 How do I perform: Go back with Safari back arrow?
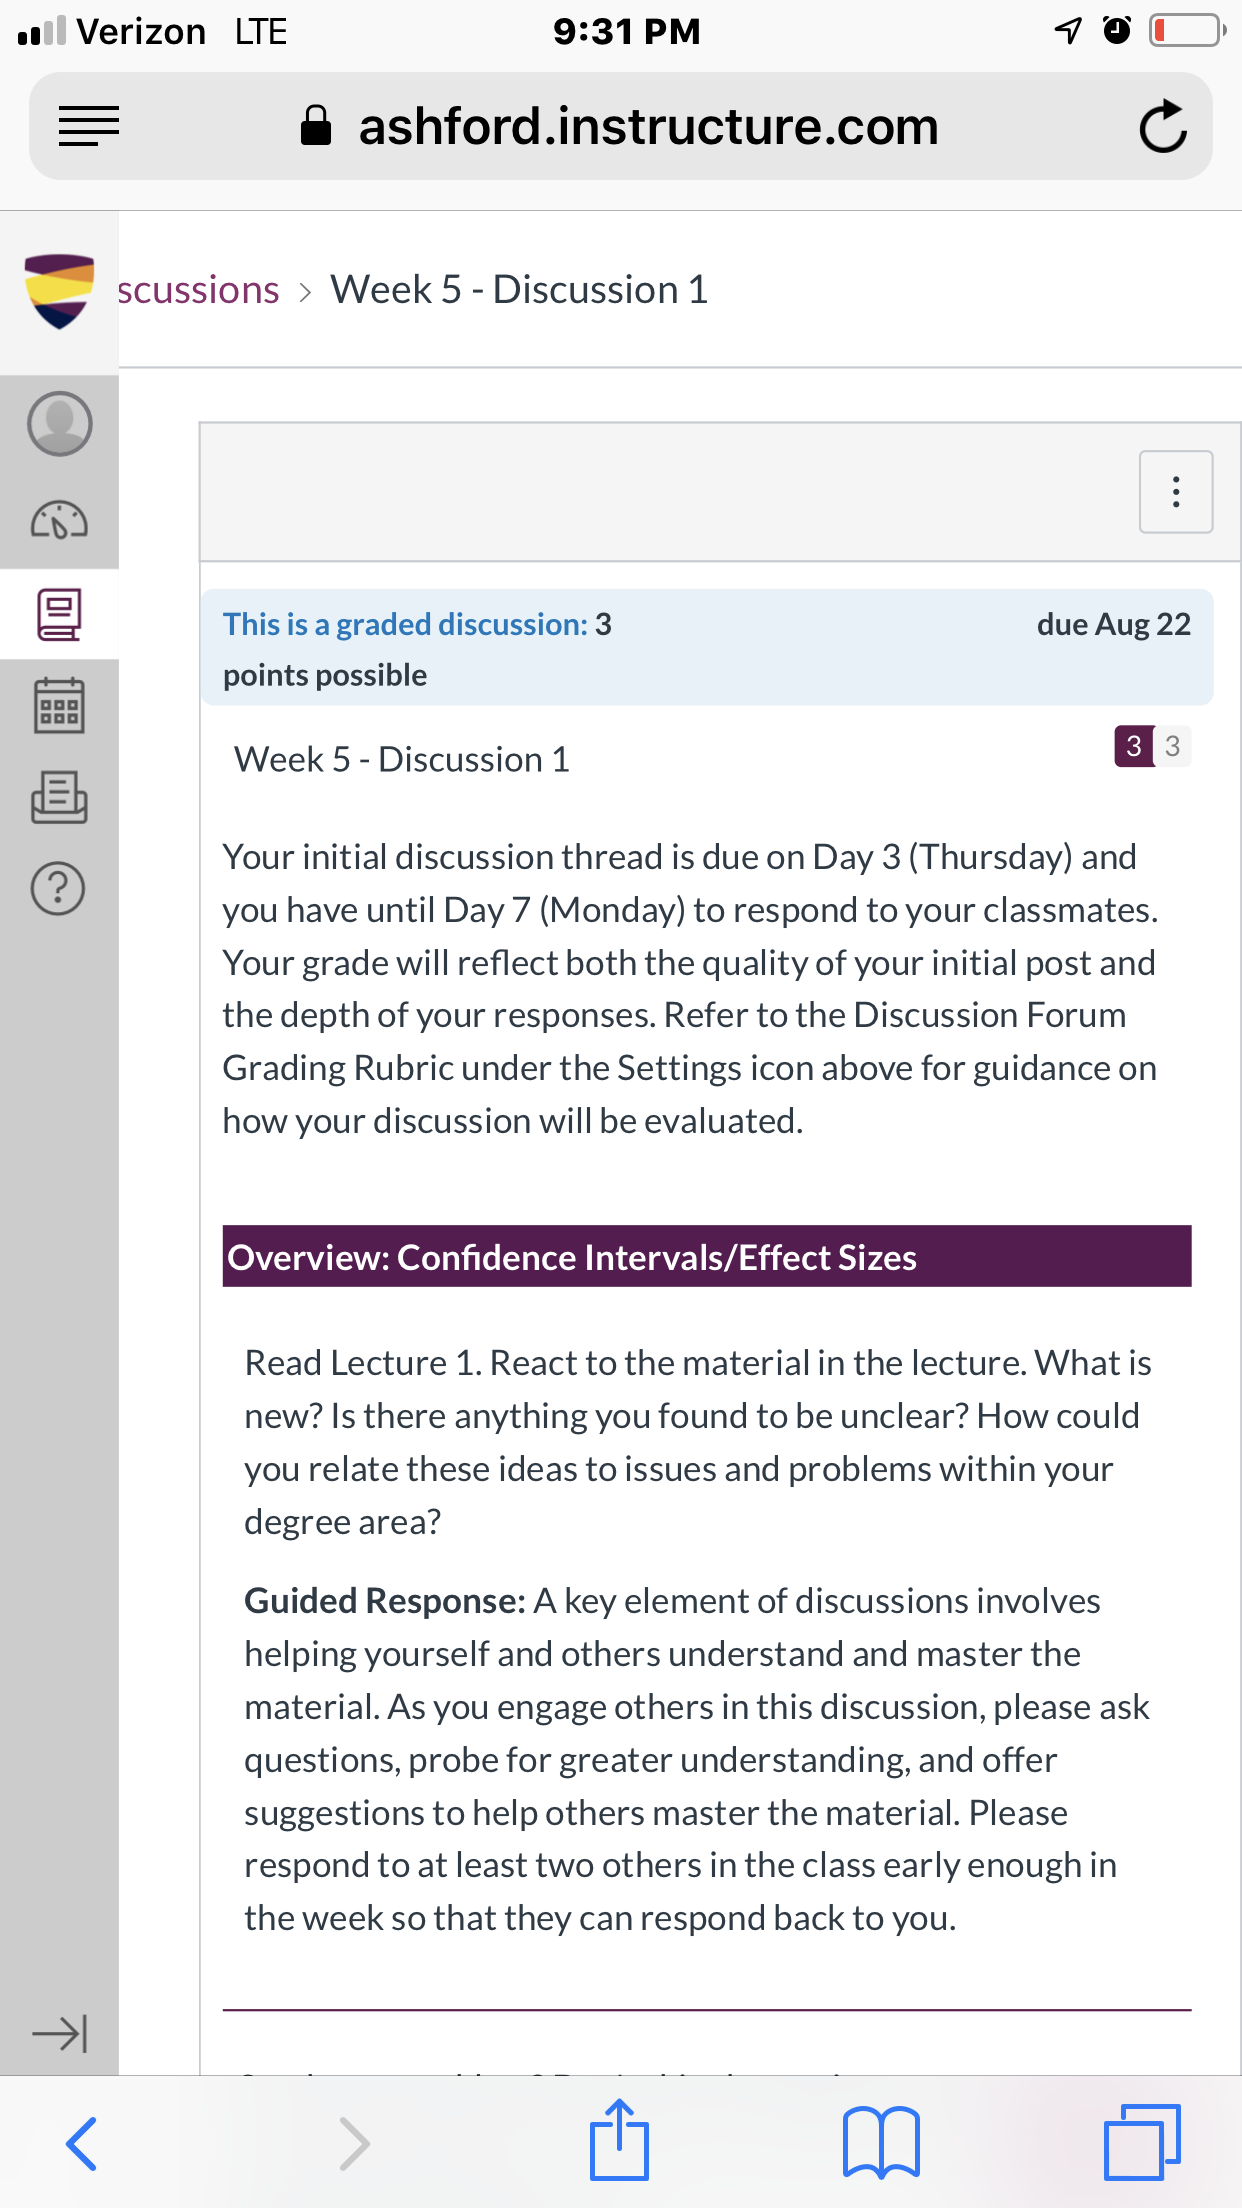pos(81,2143)
